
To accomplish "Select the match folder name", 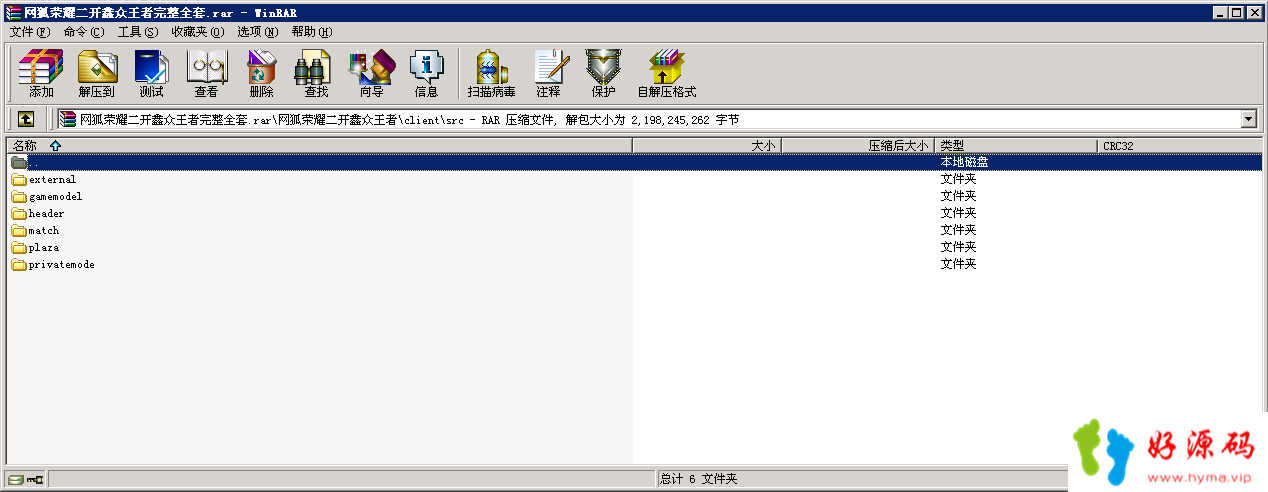I will point(44,231).
